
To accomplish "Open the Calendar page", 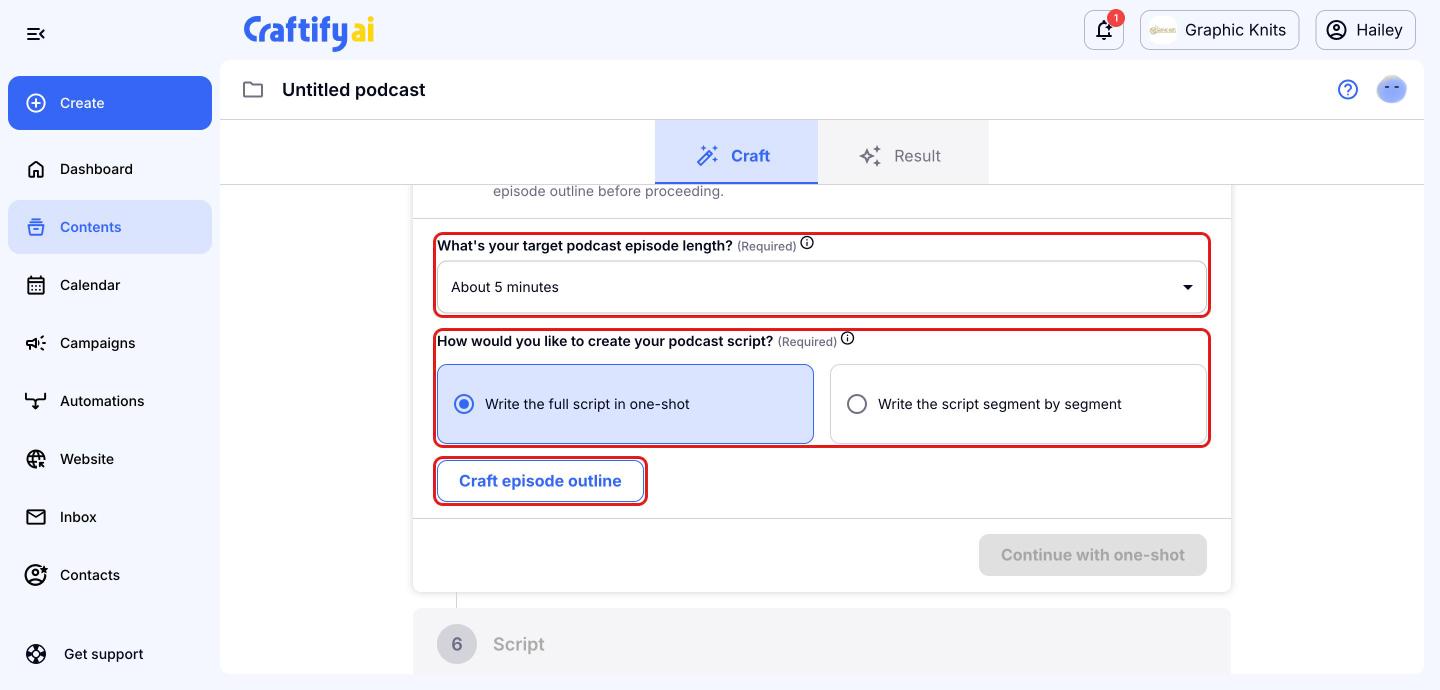I will click(x=110, y=285).
